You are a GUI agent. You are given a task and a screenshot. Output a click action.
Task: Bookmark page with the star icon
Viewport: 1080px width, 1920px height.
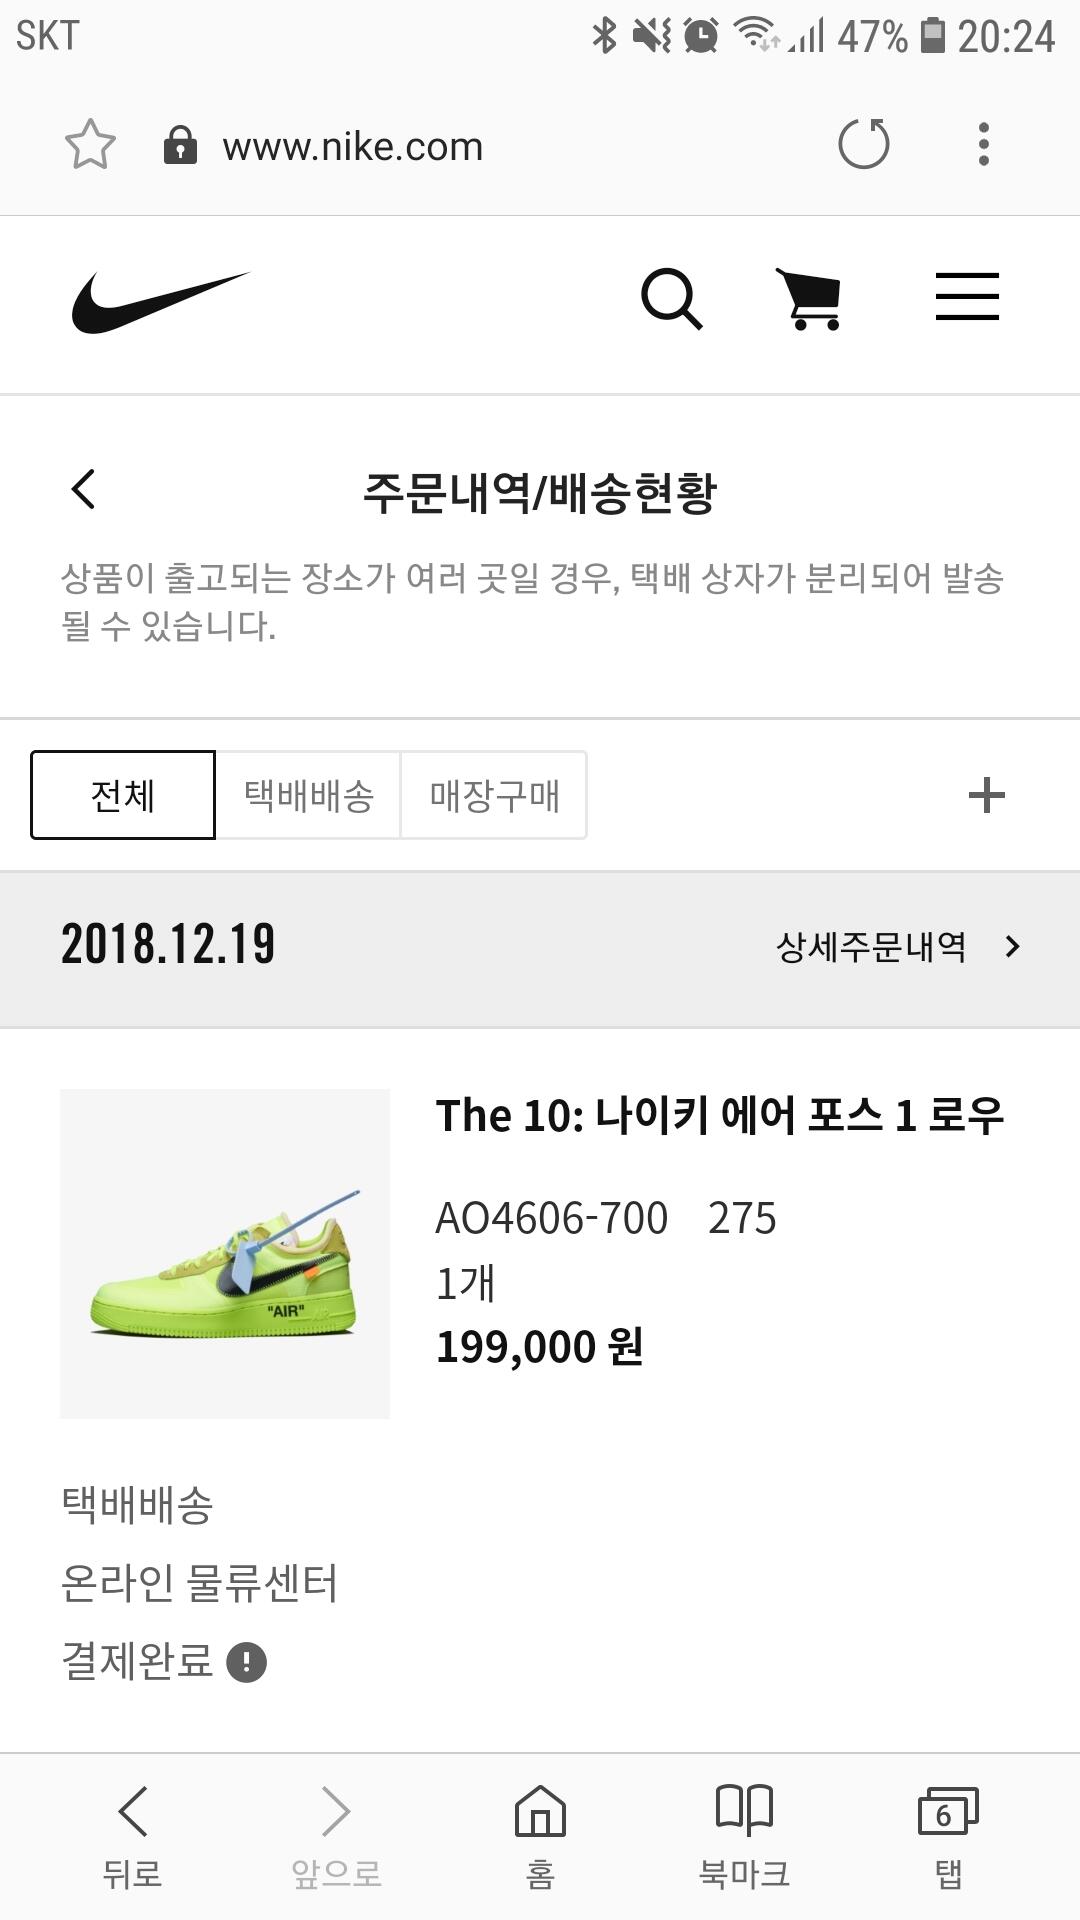tap(90, 145)
